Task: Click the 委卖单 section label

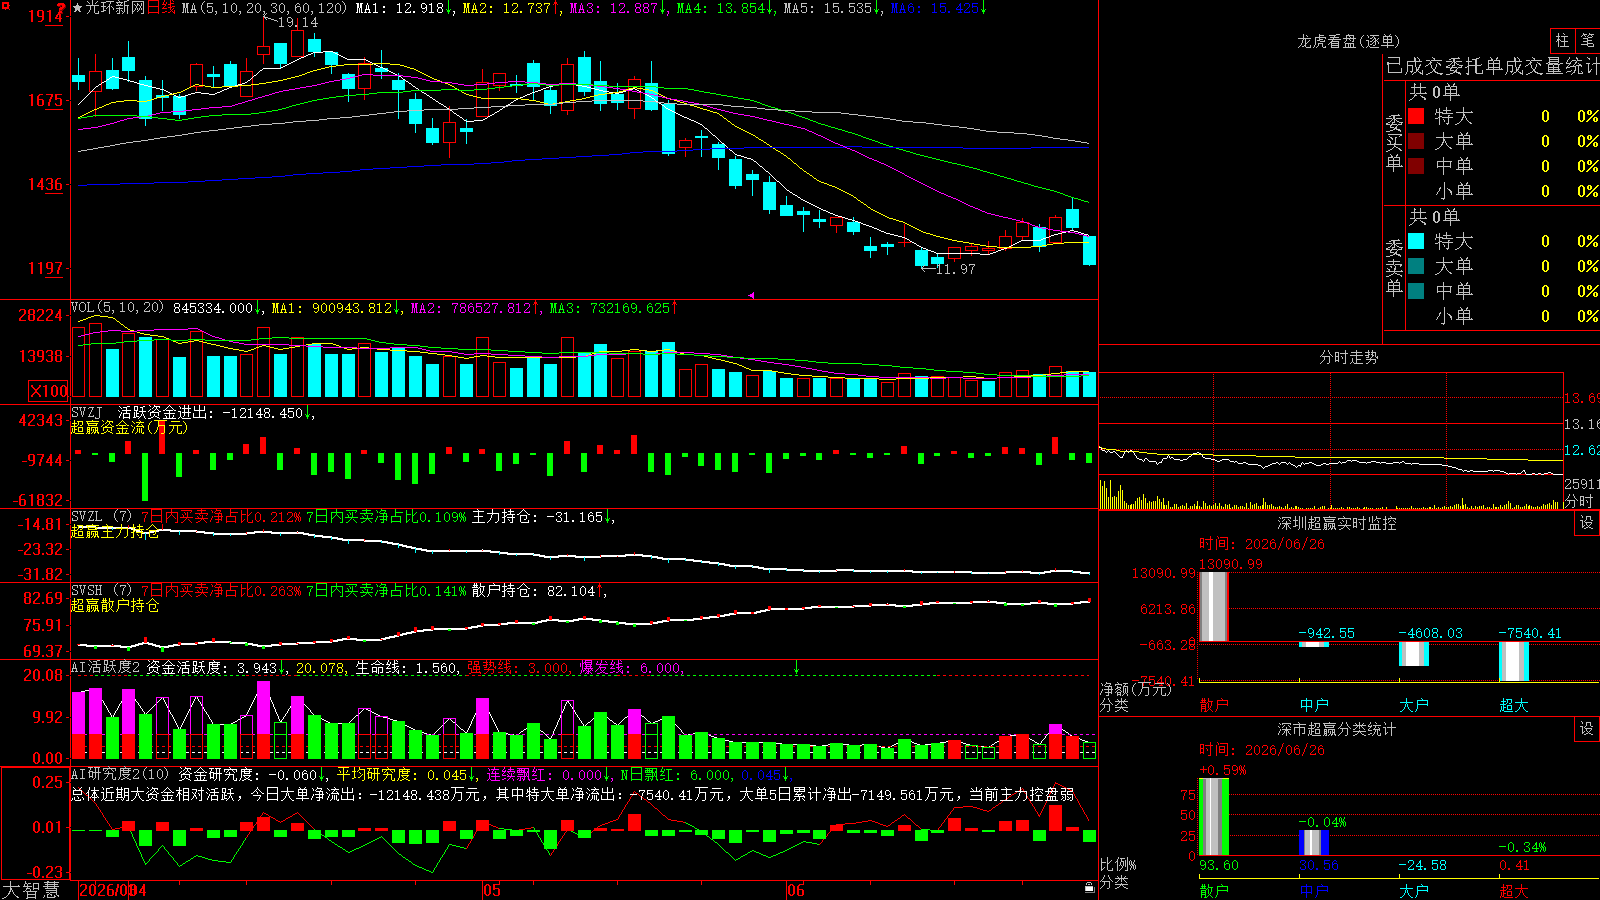Action: [x=1394, y=267]
